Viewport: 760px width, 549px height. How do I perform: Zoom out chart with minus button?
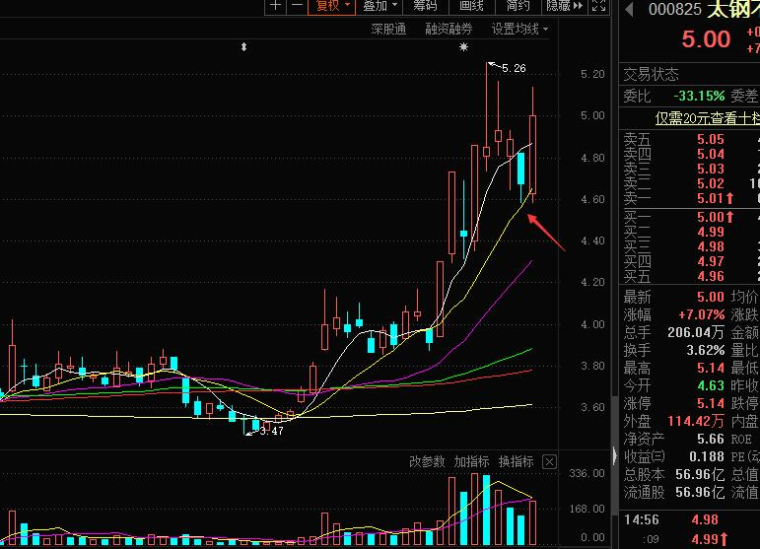point(297,6)
